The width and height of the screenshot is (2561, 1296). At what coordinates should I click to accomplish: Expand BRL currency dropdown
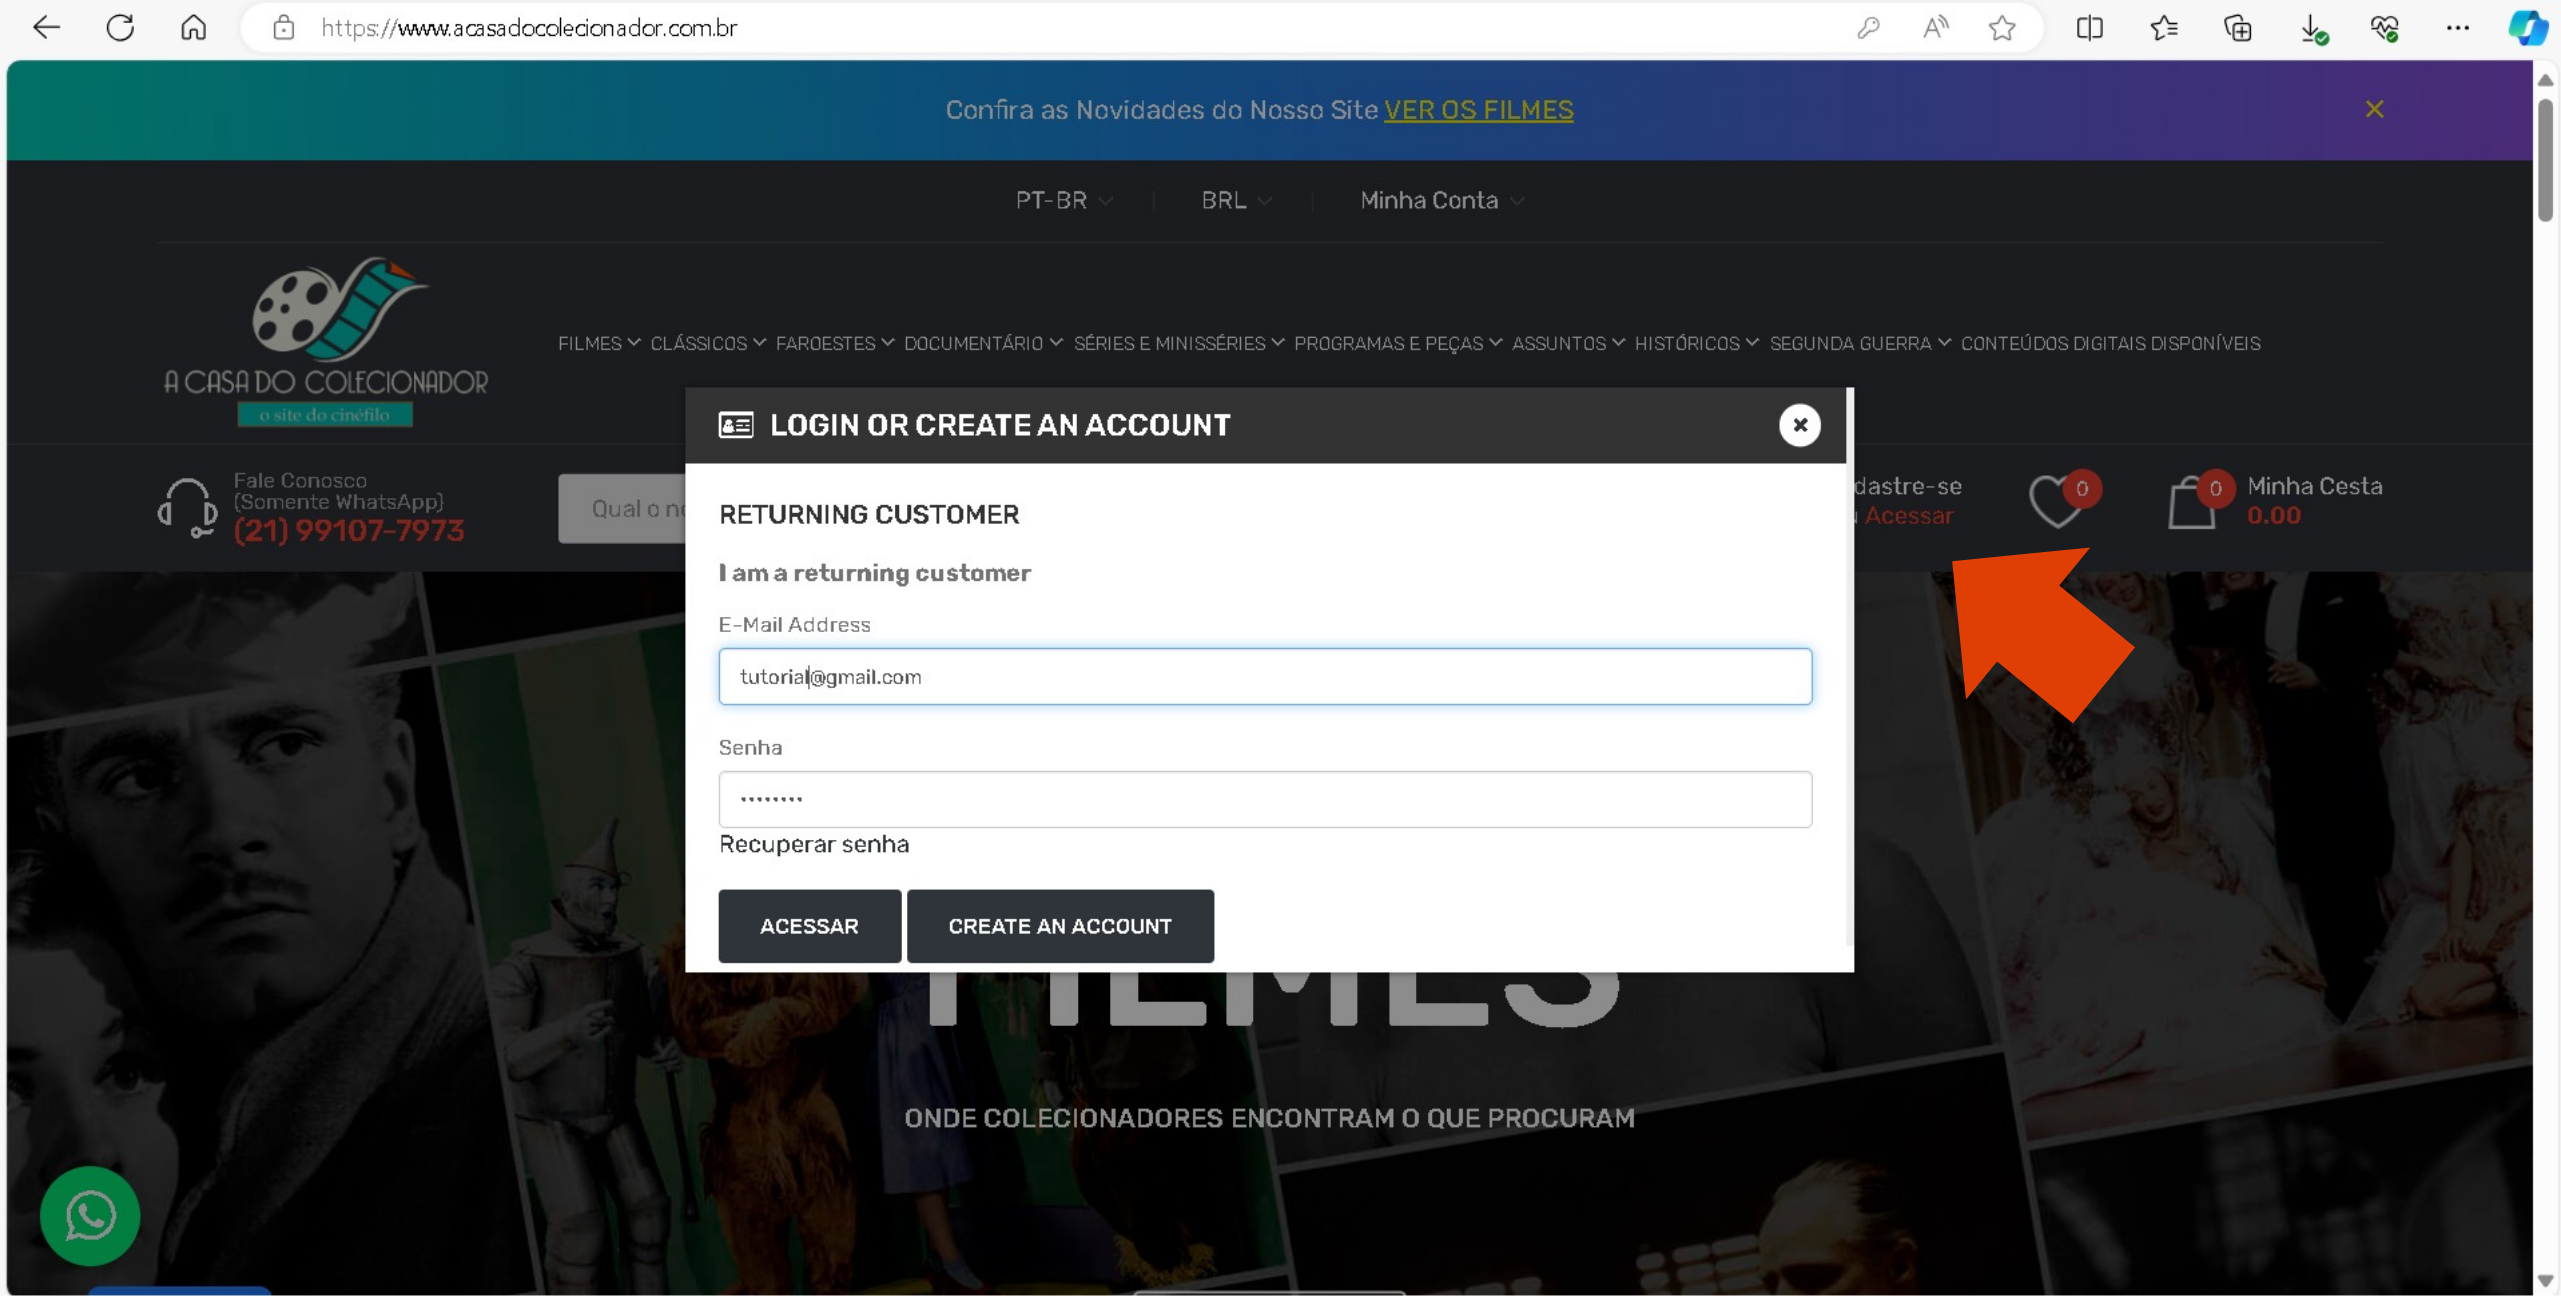click(x=1236, y=200)
